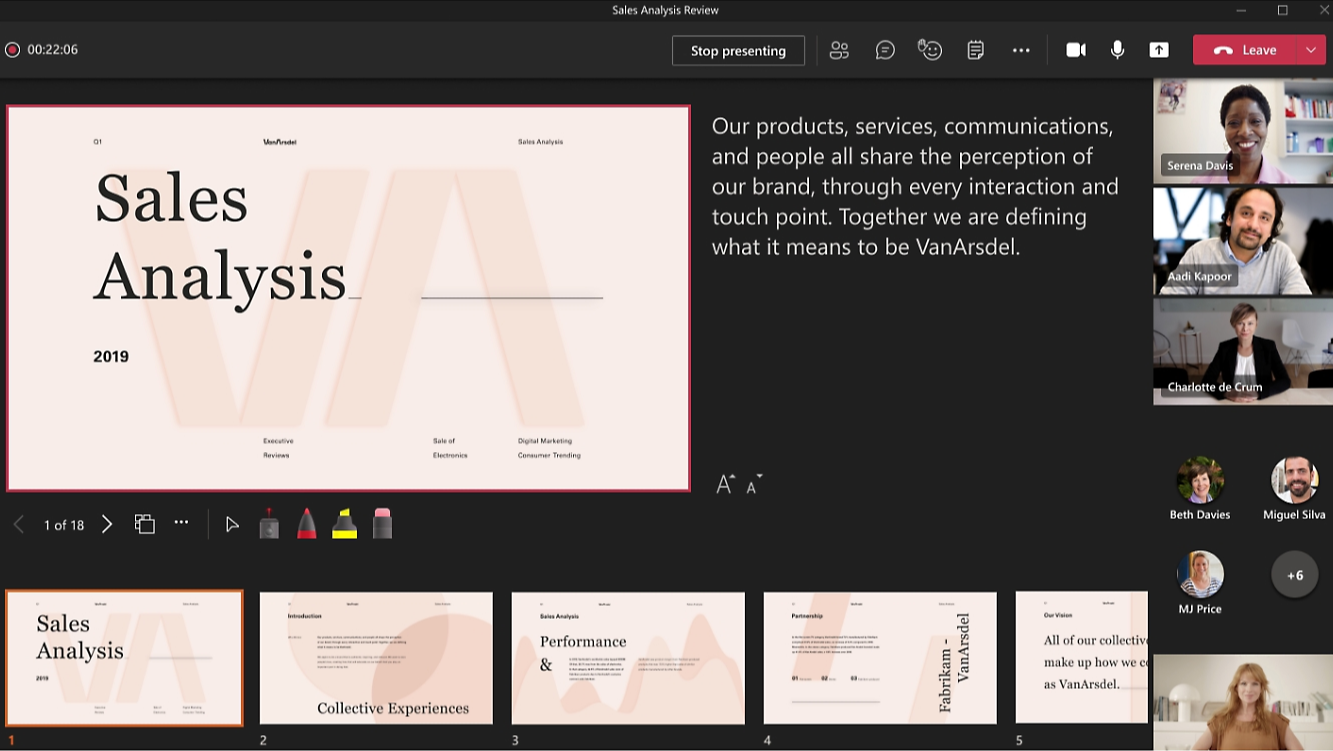Image resolution: width=1333 pixels, height=751 pixels.
Task: Go to the previous slide
Action: click(x=19, y=524)
